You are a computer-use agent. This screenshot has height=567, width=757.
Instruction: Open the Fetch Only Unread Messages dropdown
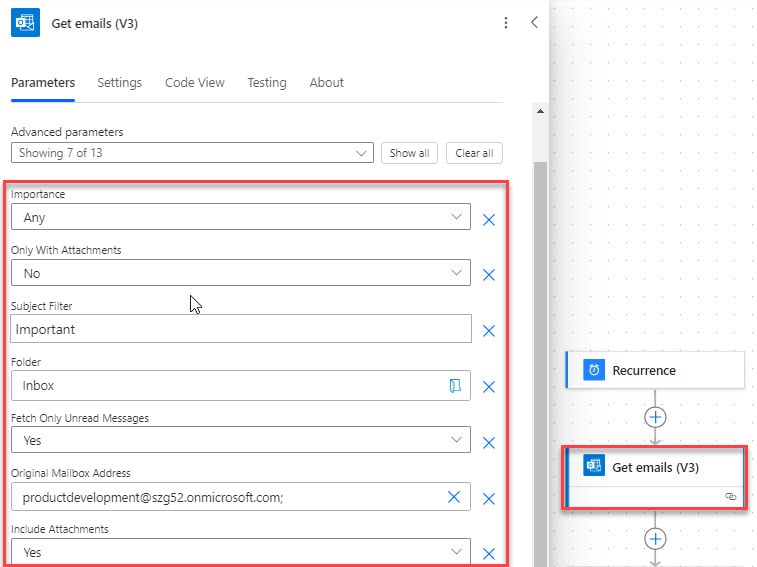[240, 440]
